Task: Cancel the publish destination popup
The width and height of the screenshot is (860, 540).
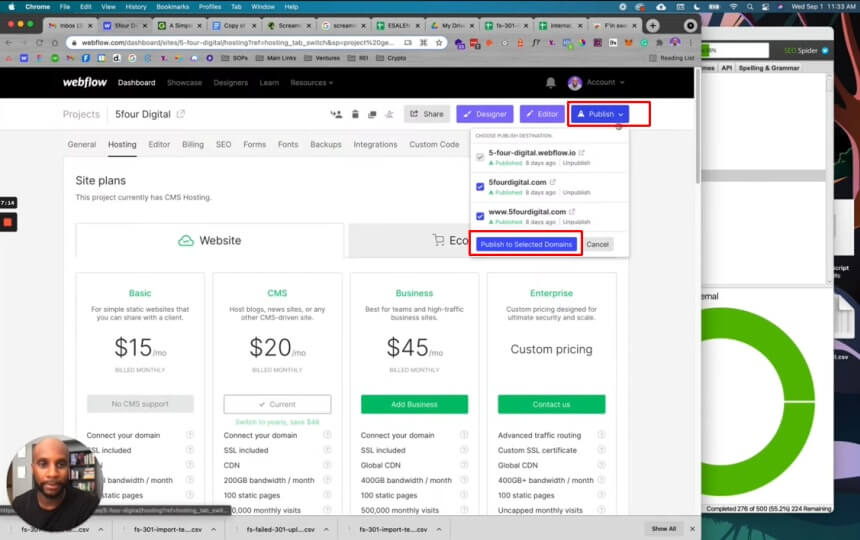Action: tap(597, 245)
